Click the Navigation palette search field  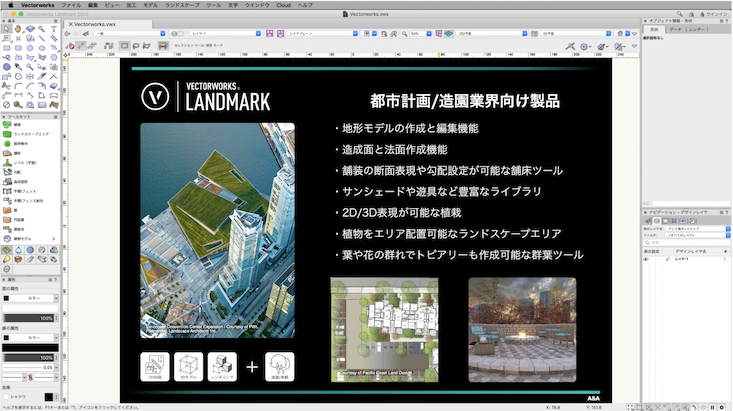click(686, 243)
